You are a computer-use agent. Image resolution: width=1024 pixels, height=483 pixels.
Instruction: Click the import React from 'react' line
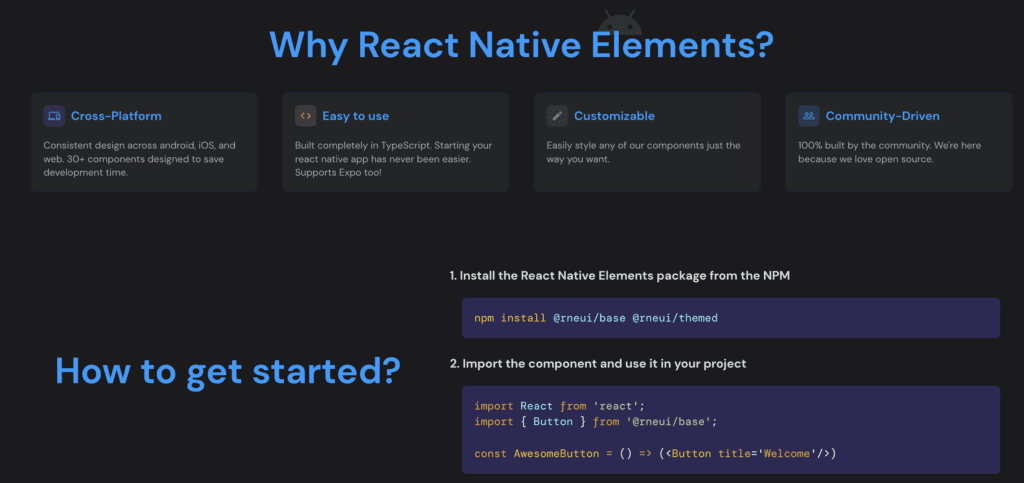[x=560, y=406]
